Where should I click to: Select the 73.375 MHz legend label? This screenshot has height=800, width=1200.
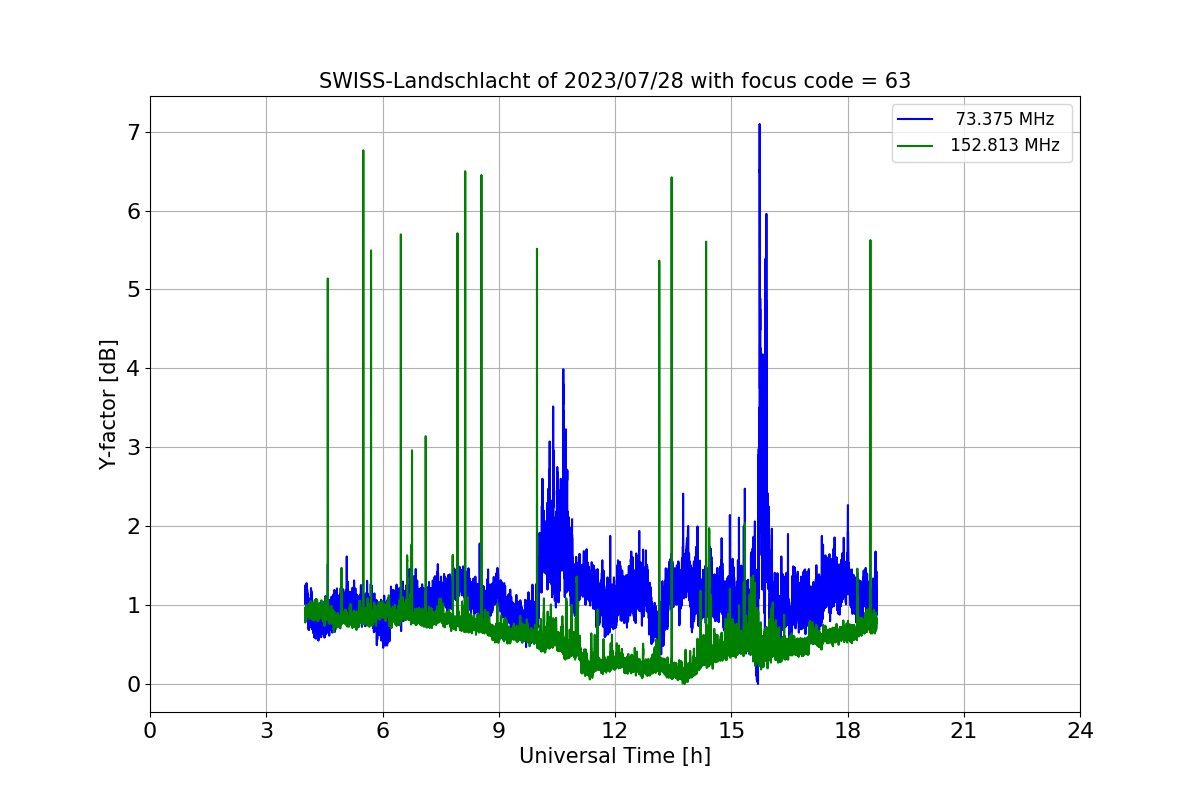1005,119
